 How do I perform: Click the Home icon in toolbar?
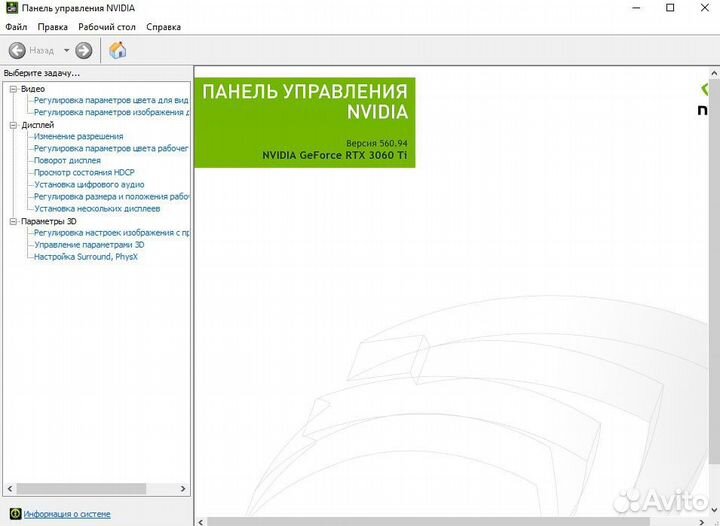117,50
